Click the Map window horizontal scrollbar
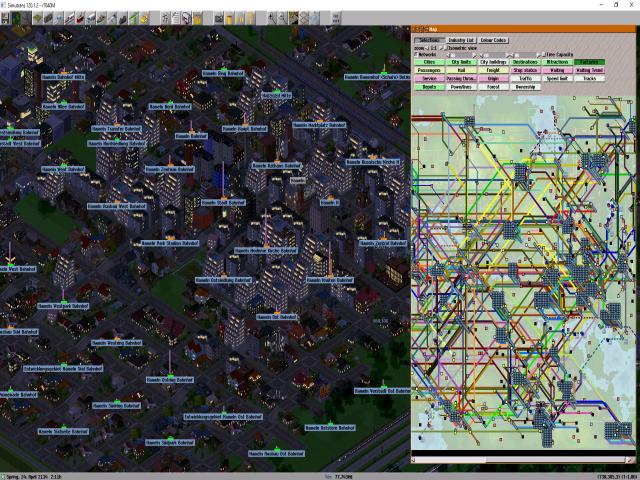Screen dimensions: 640x480 [523, 460]
